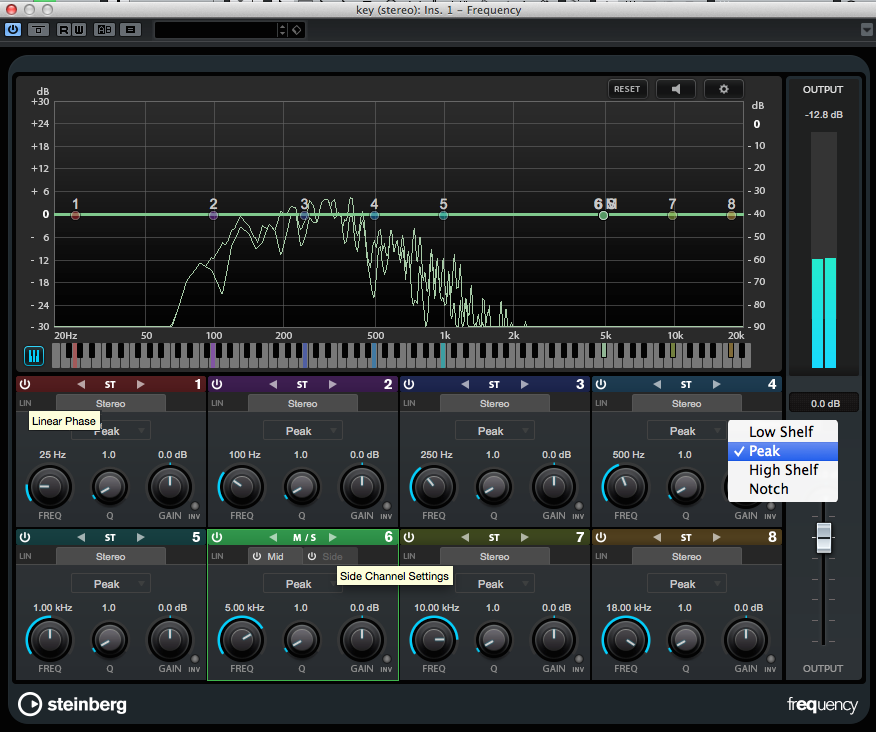Click the output level fader handle
Viewport: 876px width, 732px height.
pos(823,538)
